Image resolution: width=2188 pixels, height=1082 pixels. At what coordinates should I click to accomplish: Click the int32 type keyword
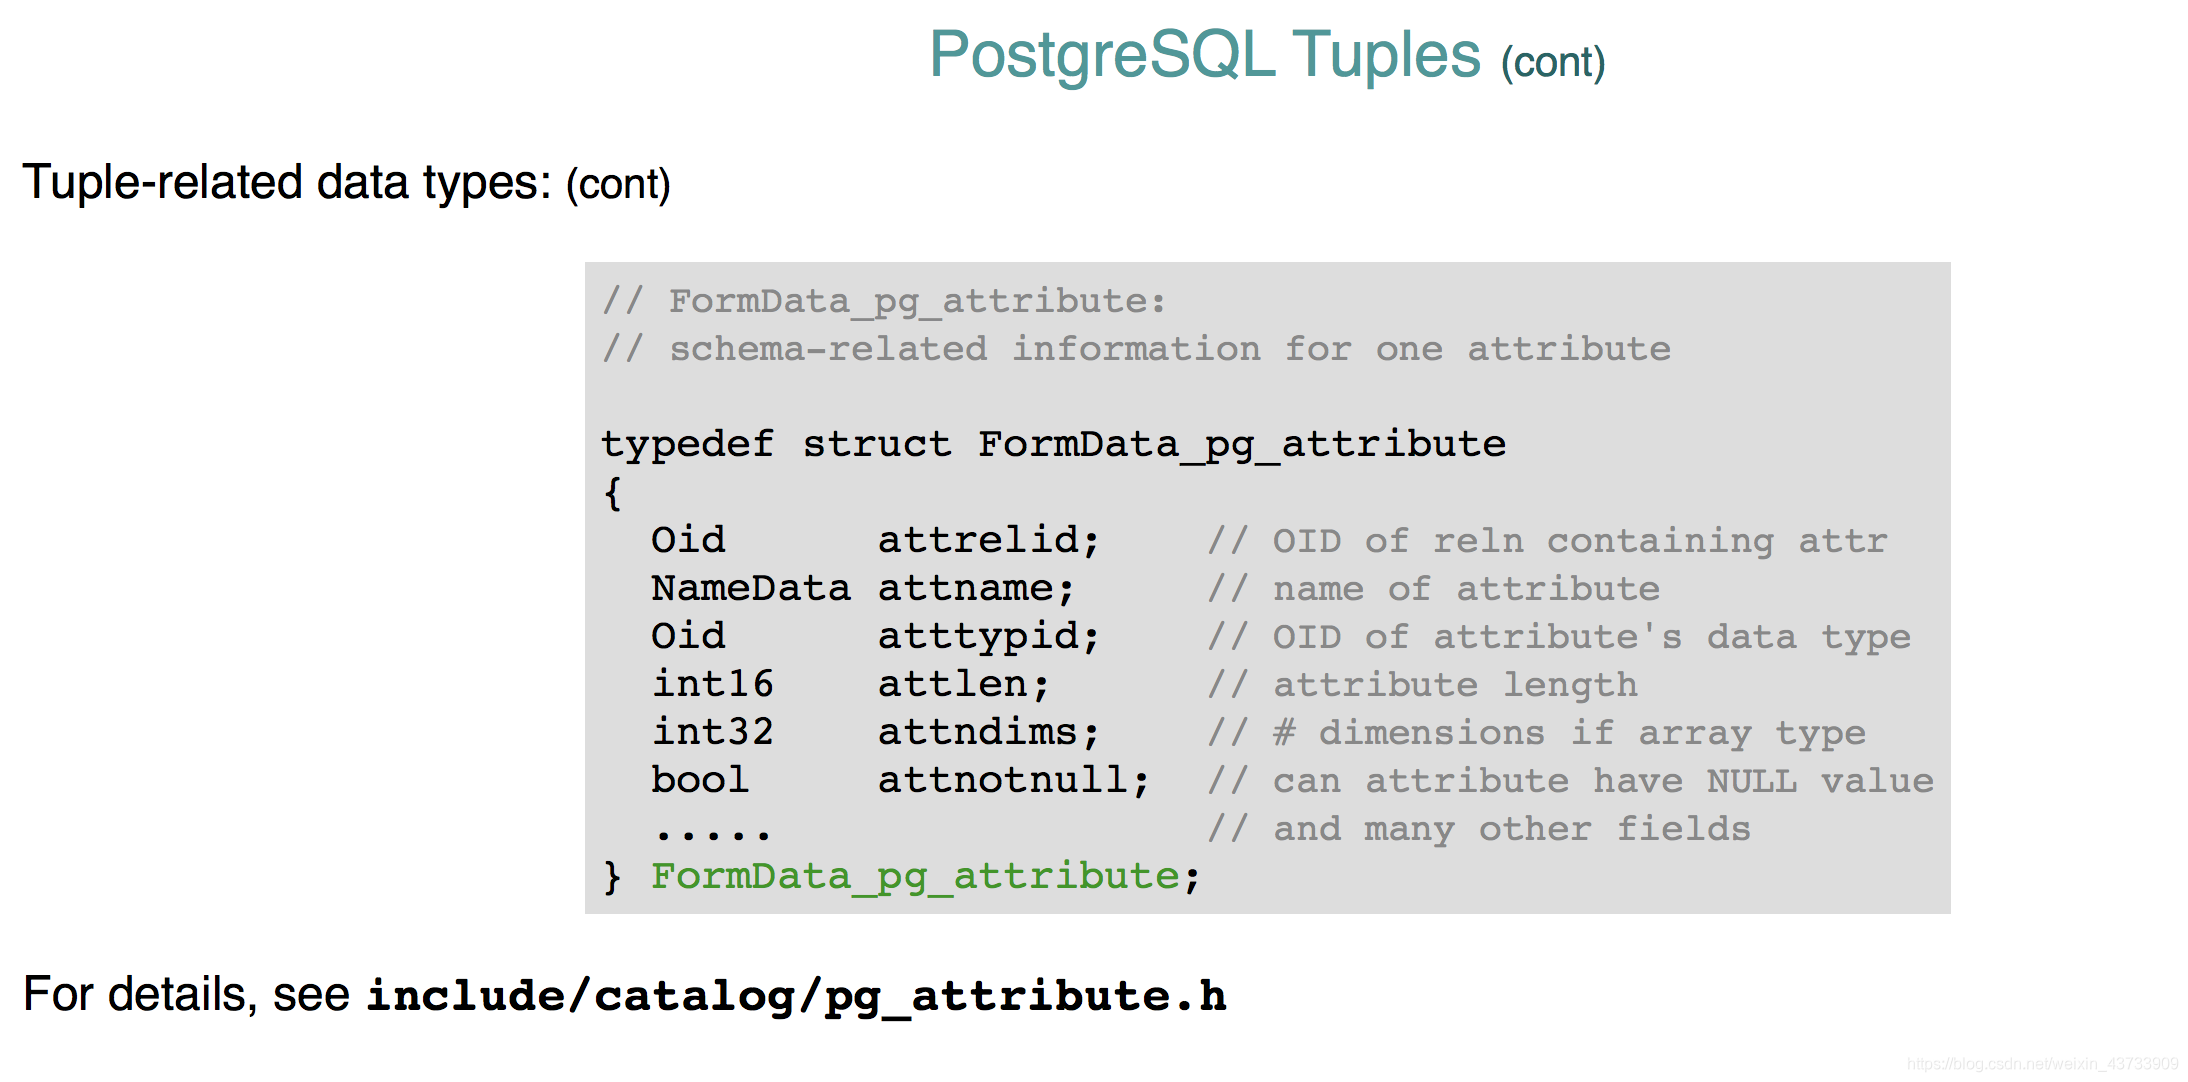click(x=712, y=732)
